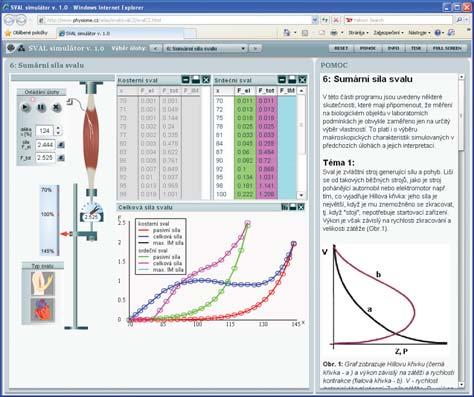Image resolution: width=474 pixels, height=397 pixels.
Task: Select the heart muscle type
Action: (x=42, y=310)
